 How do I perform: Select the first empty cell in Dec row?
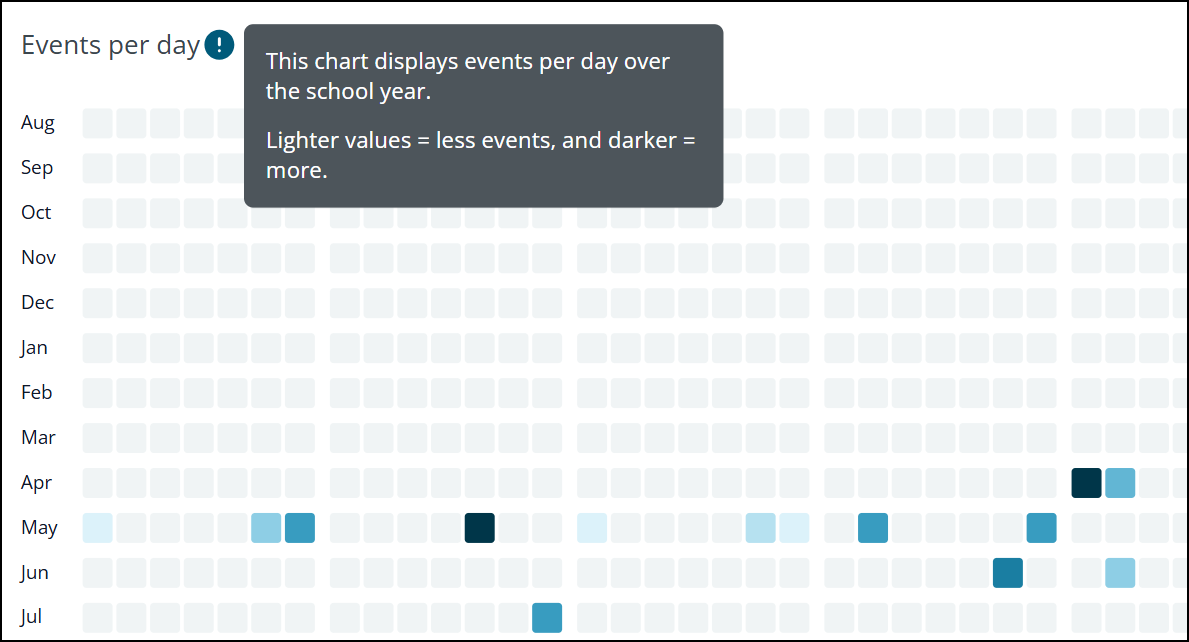98,303
